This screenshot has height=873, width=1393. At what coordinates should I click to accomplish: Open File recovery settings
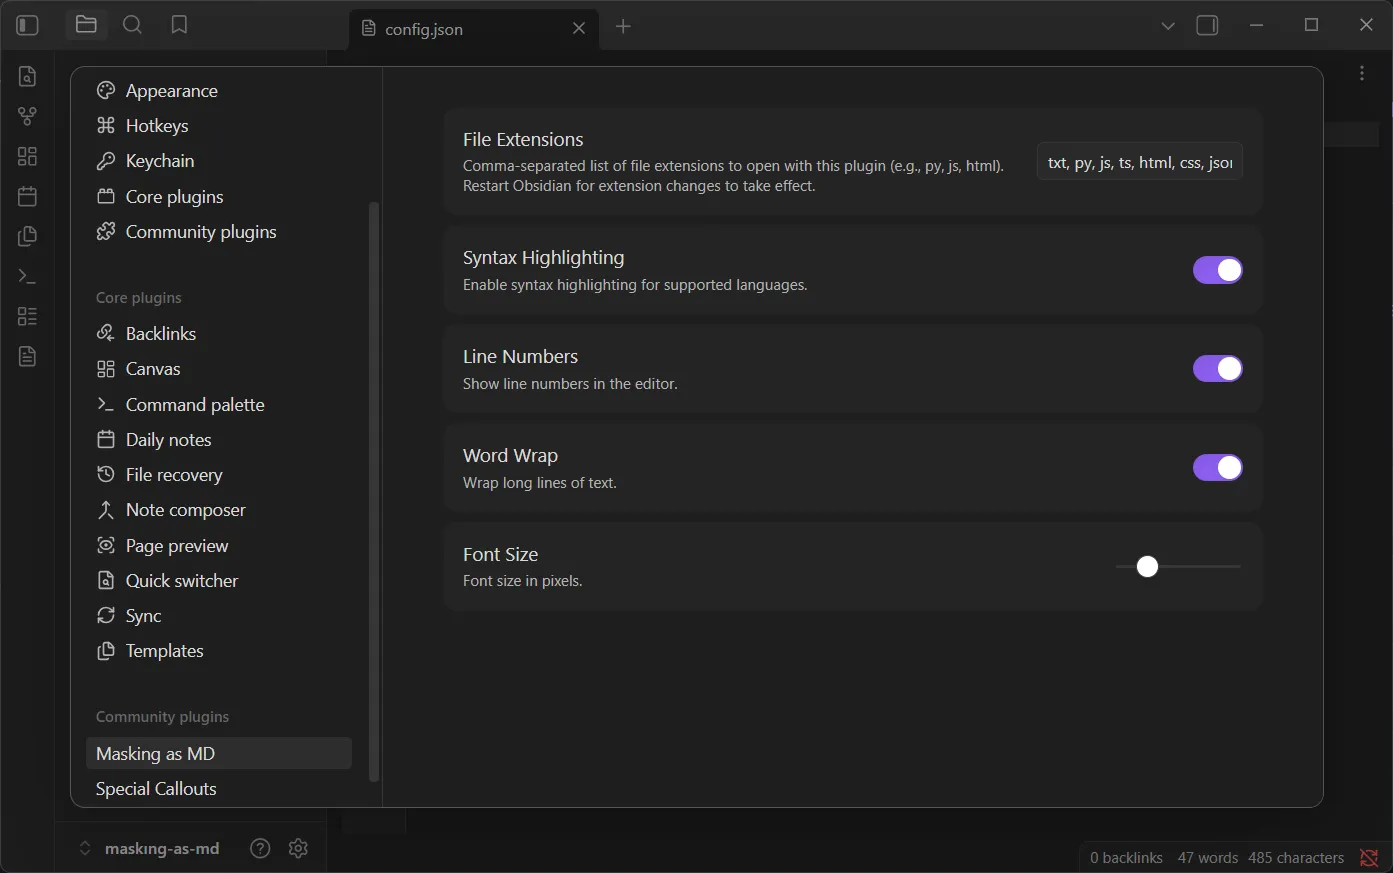click(218, 475)
